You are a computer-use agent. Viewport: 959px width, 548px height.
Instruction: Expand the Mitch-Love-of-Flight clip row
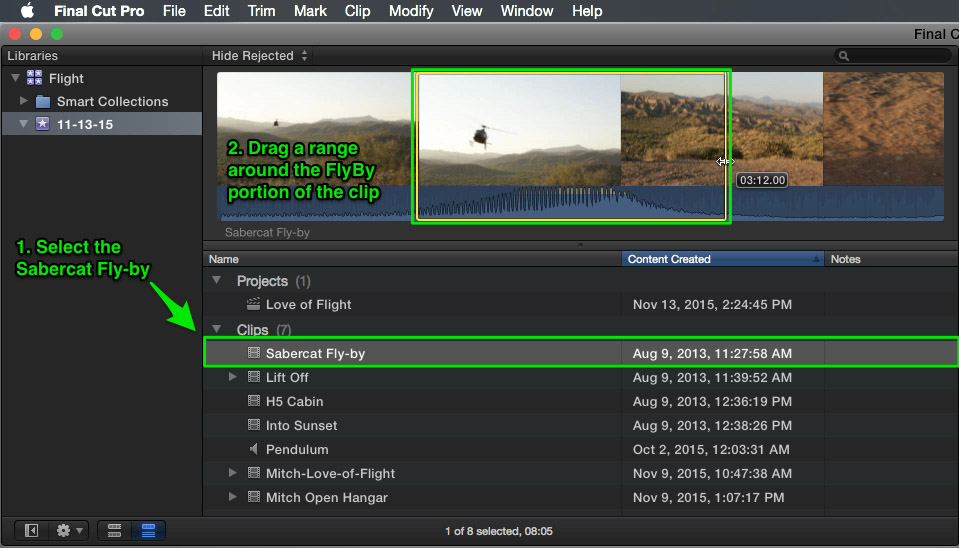tap(232, 473)
